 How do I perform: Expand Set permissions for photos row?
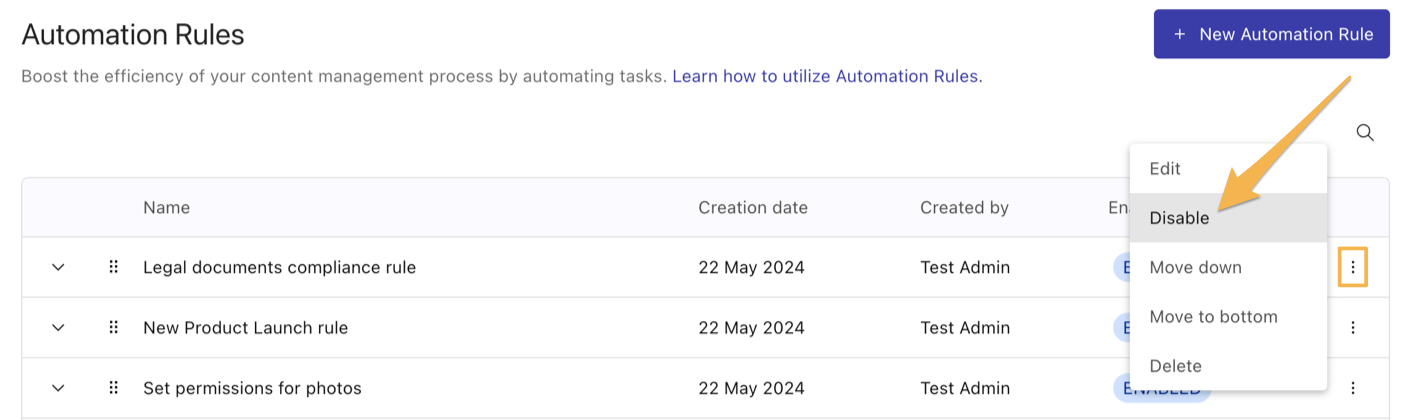[58, 388]
